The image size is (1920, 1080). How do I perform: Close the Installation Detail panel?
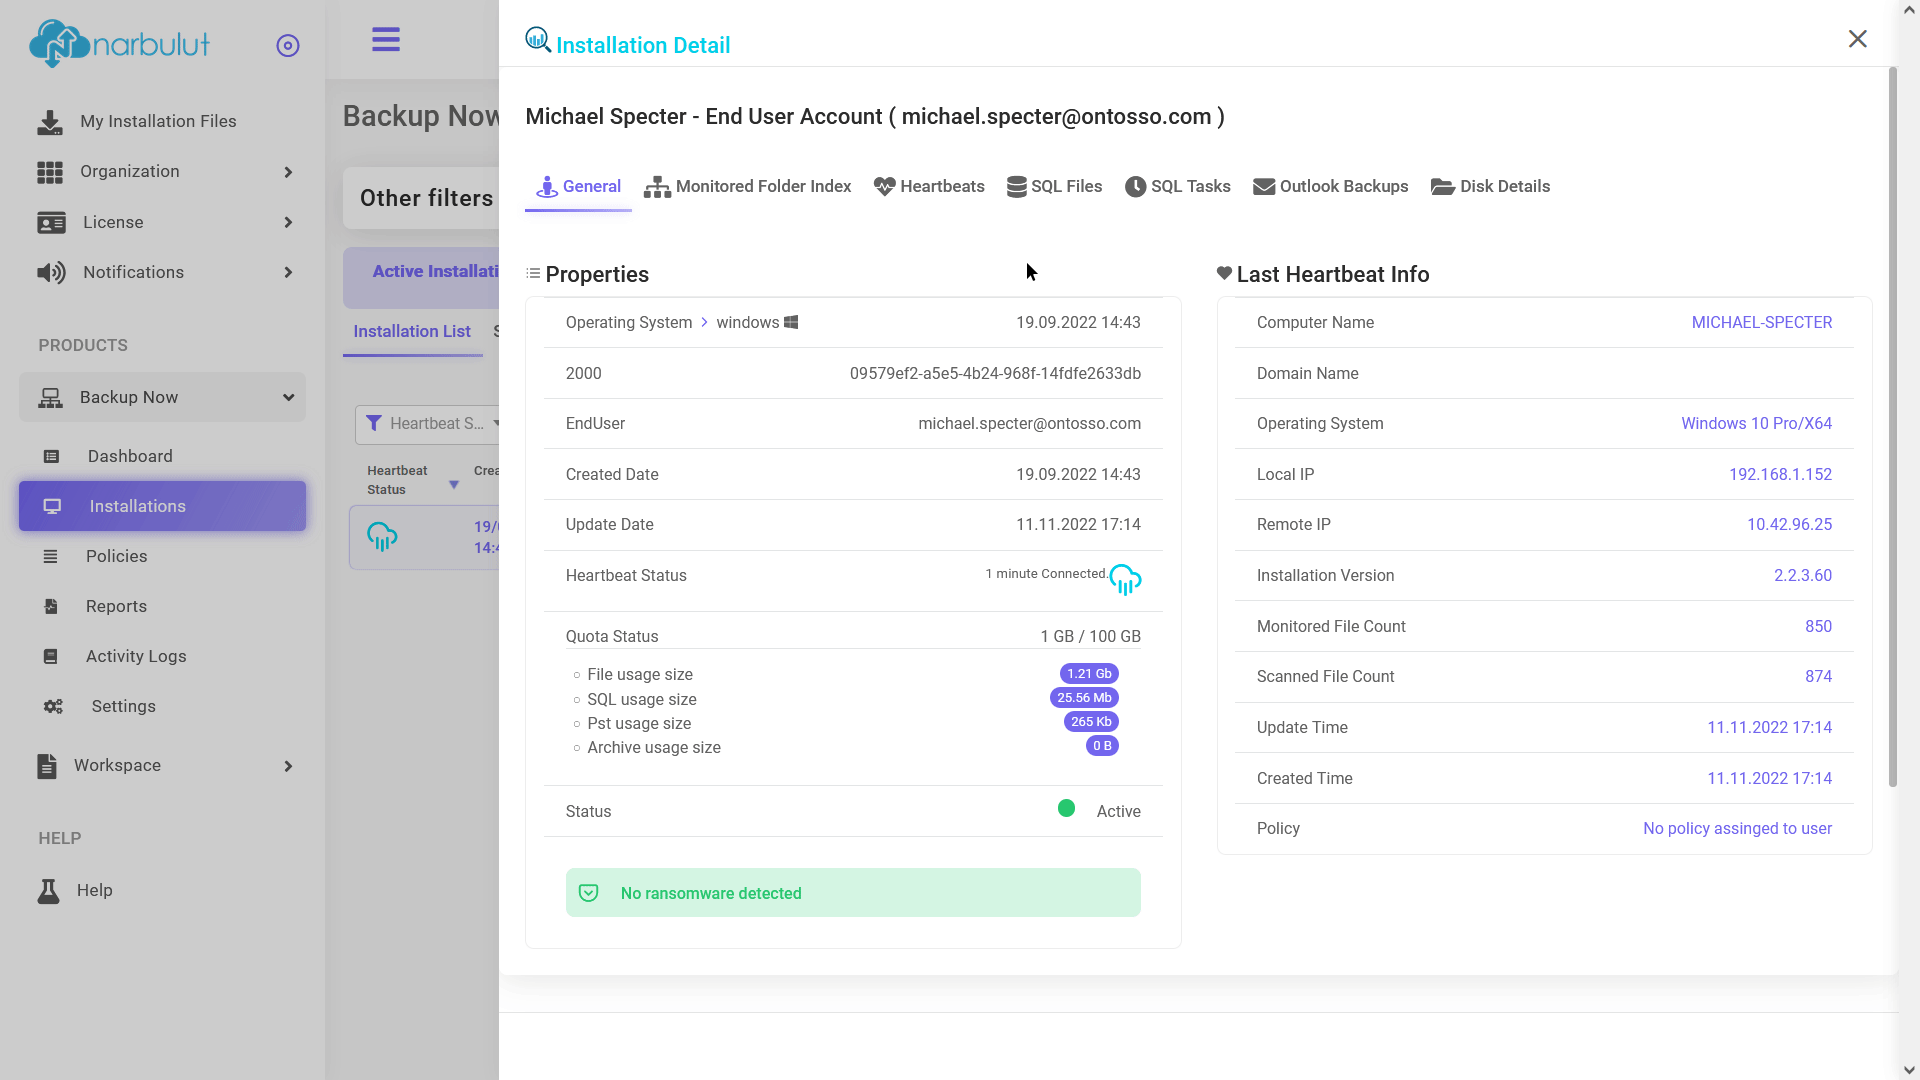coord(1858,39)
